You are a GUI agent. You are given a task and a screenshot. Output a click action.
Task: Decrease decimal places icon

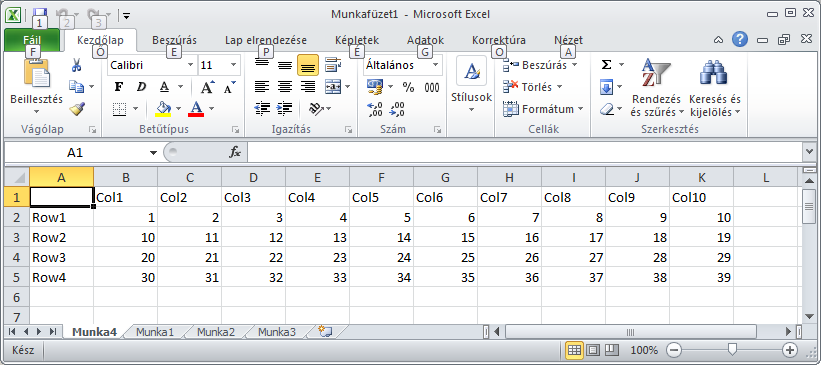(x=397, y=109)
